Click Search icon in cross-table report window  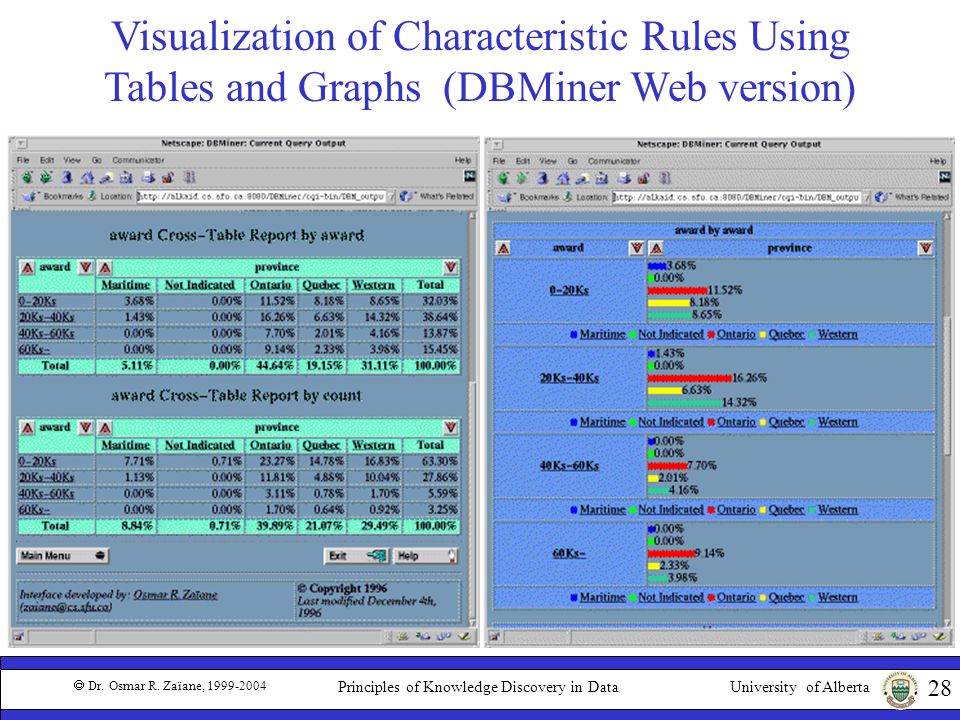pyautogui.click(x=107, y=178)
